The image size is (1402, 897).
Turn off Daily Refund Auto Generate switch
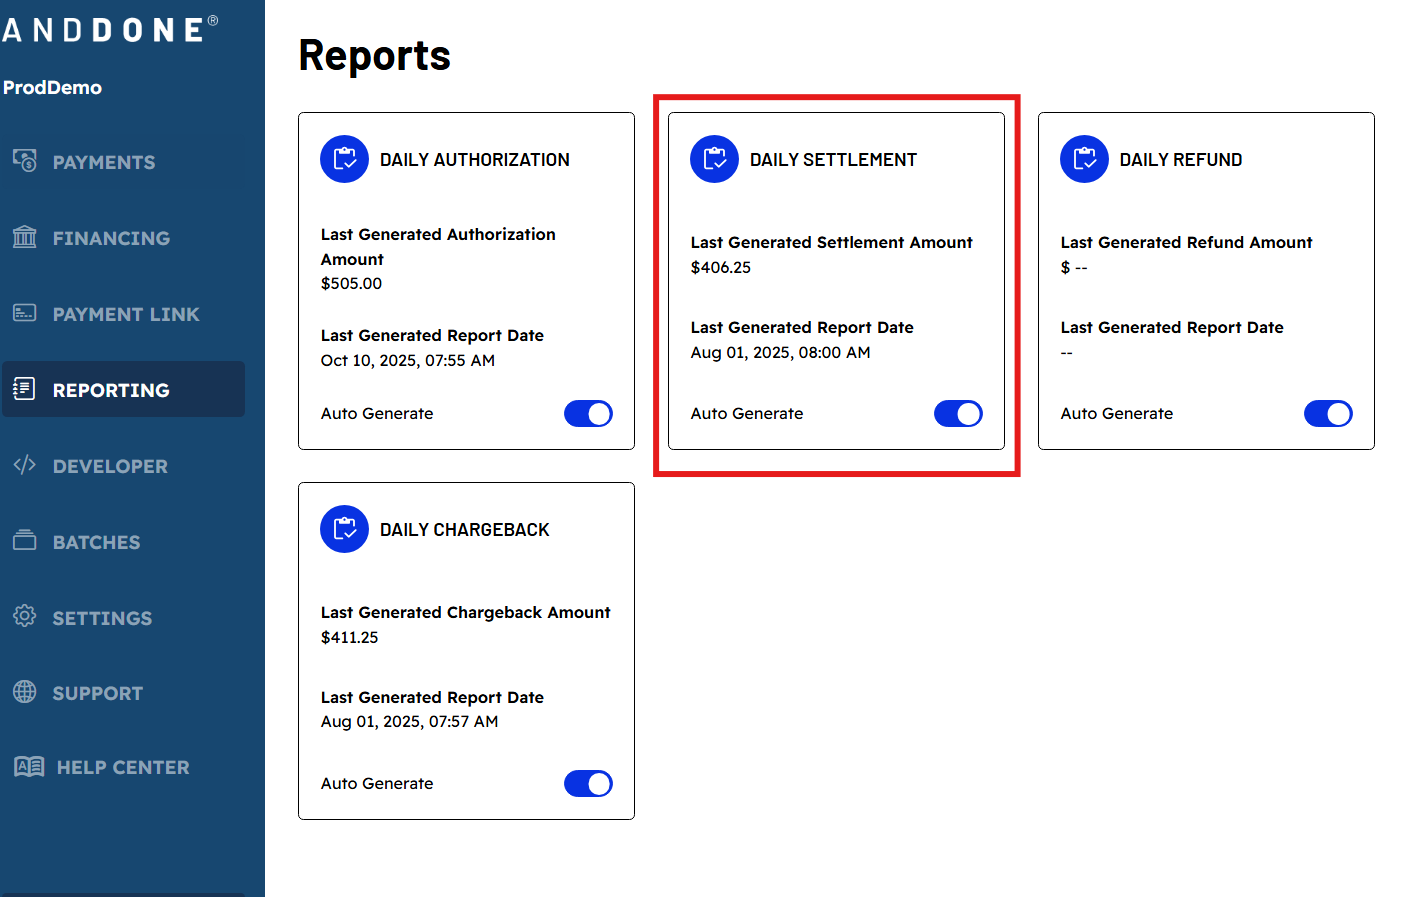point(1328,414)
